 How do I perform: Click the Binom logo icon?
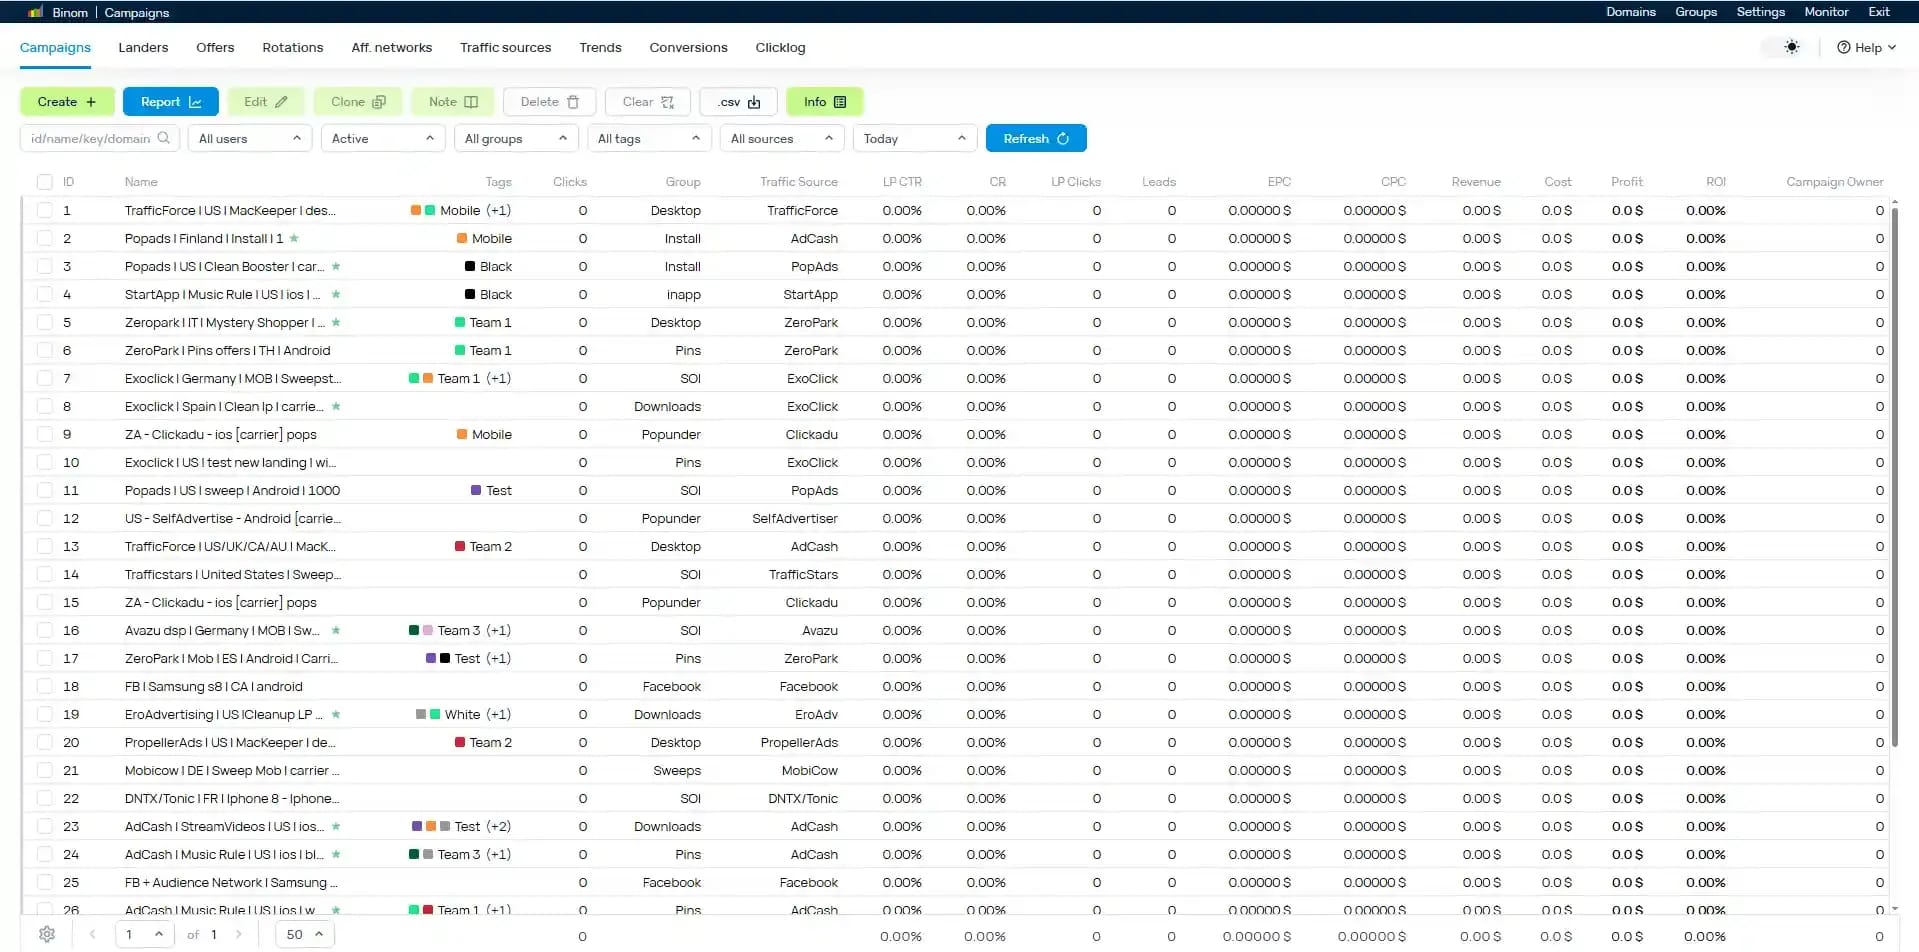[x=35, y=12]
